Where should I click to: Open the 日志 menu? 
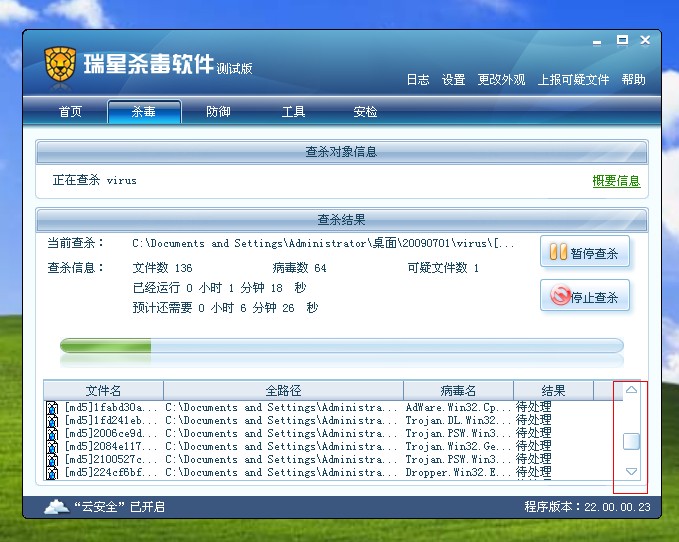coord(418,80)
